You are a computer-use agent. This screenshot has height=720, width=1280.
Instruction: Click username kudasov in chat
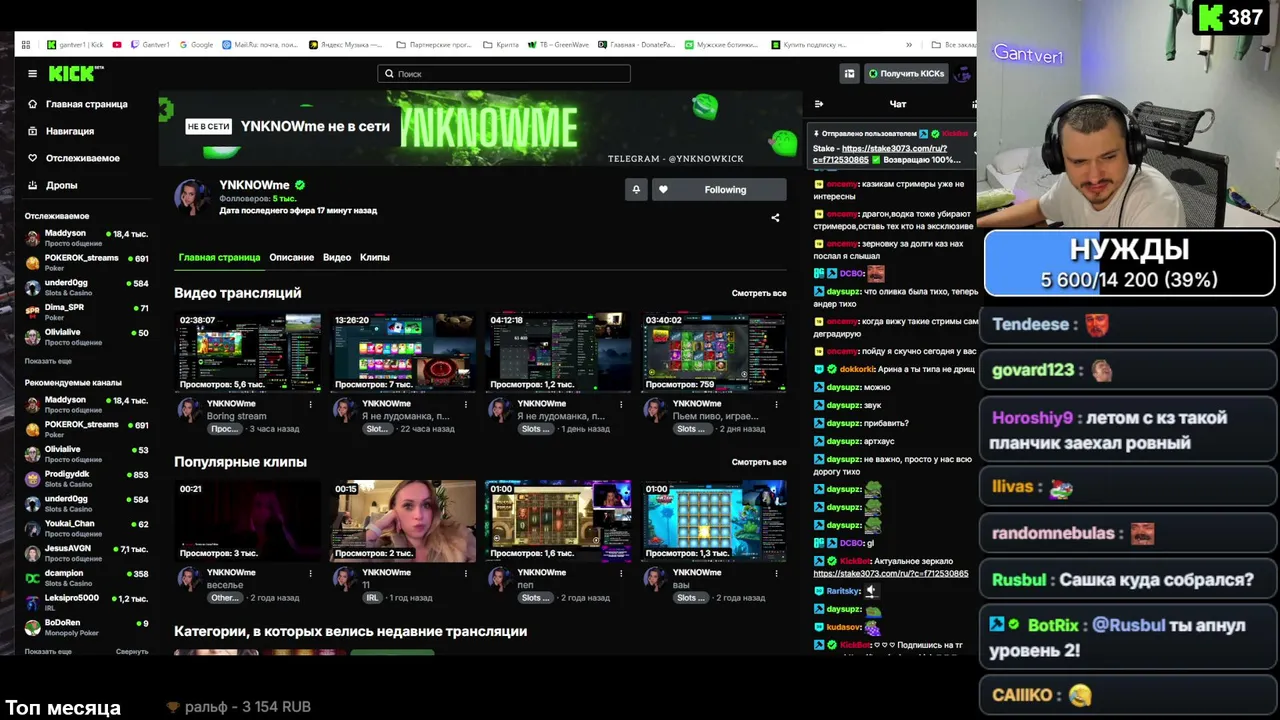coord(844,627)
